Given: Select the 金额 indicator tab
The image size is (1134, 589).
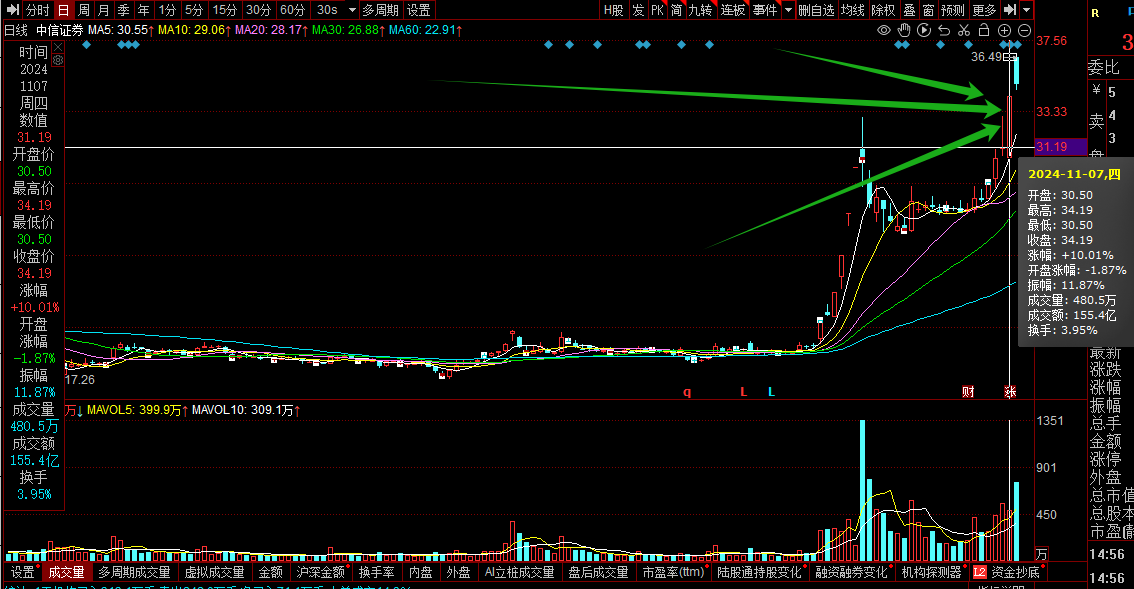Looking at the screenshot, I should point(270,572).
